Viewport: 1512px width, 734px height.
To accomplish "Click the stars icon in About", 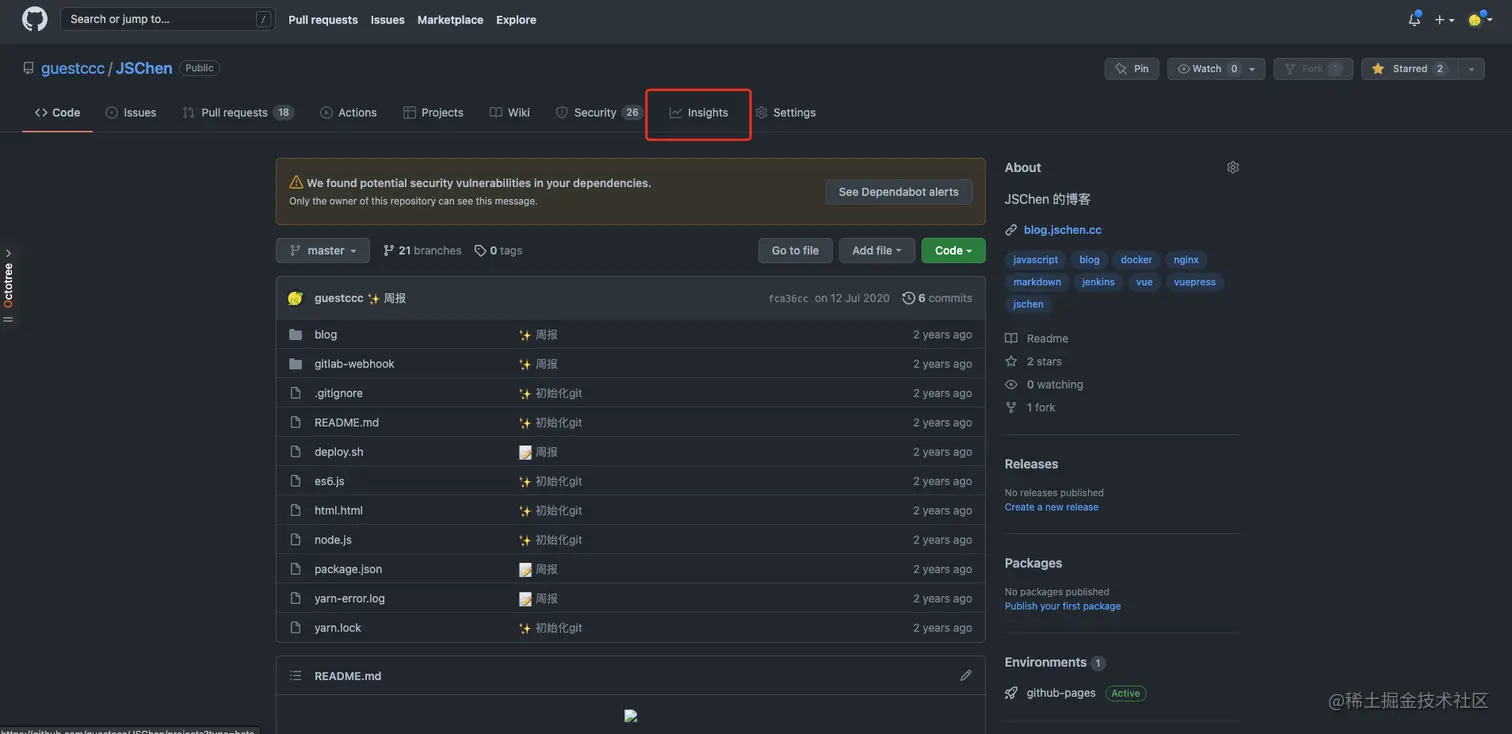I will point(1011,361).
